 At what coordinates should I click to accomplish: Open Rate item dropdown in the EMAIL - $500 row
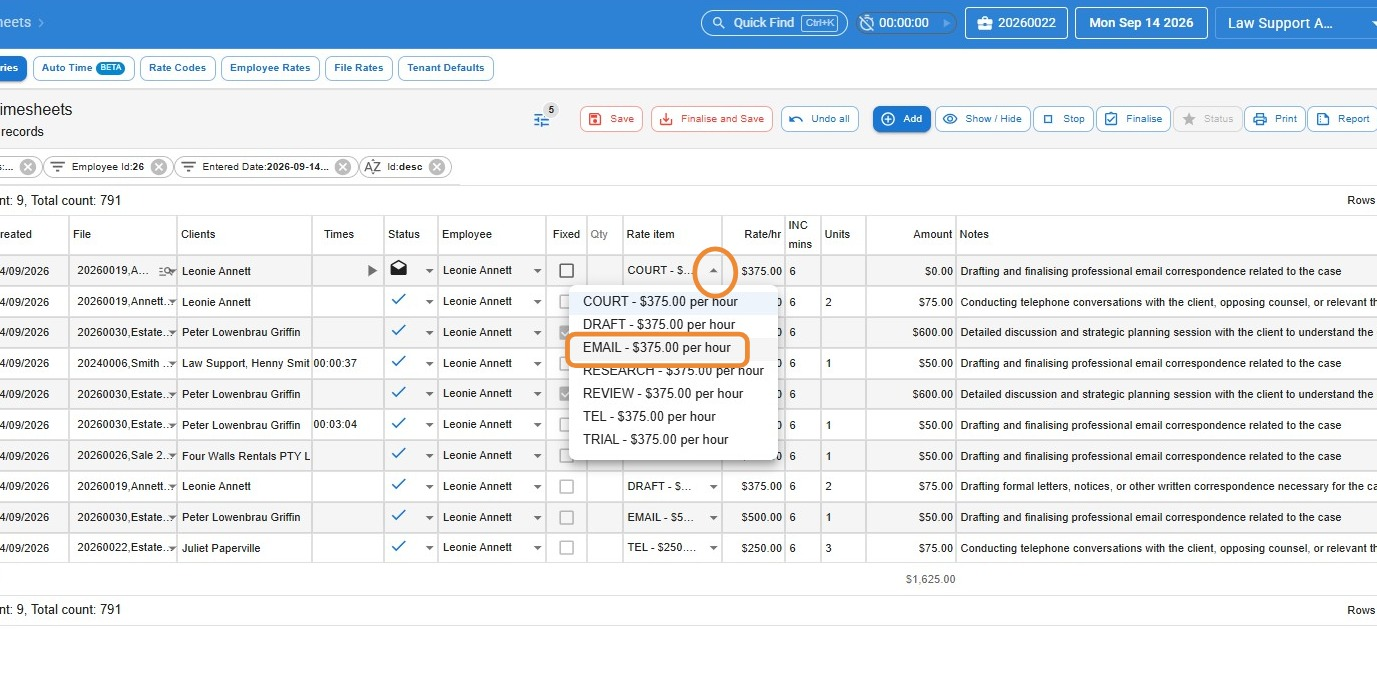click(x=713, y=518)
